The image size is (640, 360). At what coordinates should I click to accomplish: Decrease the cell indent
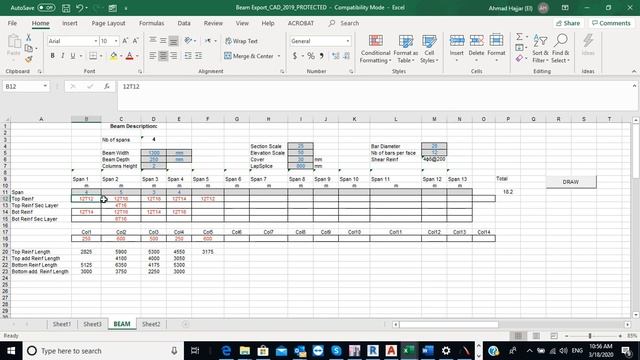pos(188,56)
